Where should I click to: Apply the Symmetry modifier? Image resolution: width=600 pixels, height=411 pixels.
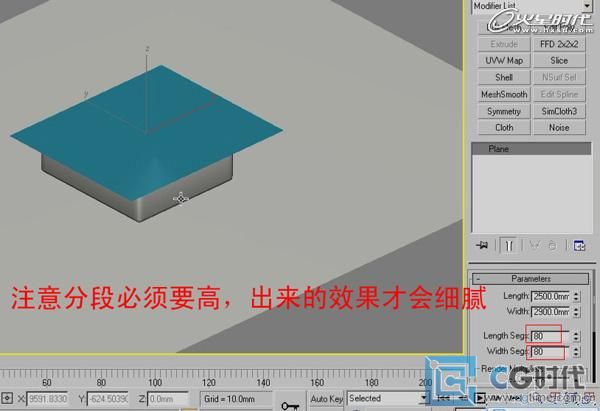coord(504,111)
